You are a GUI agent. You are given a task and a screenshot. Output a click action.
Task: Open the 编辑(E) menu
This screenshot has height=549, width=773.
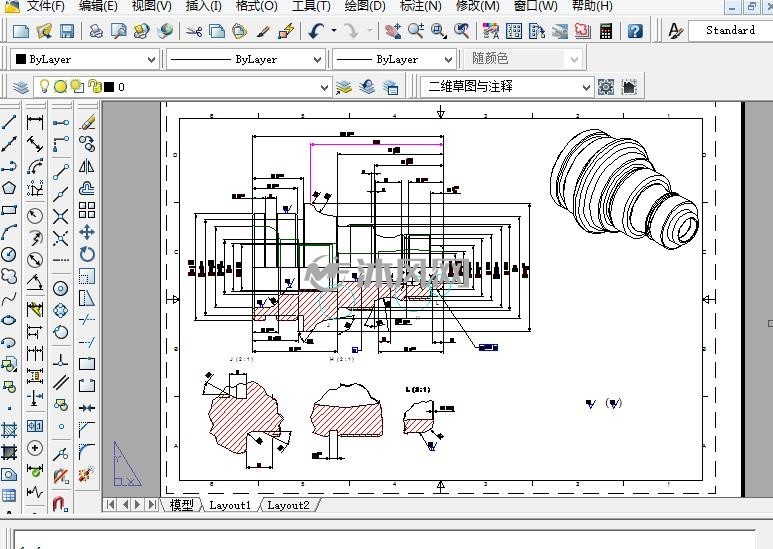coord(98,6)
